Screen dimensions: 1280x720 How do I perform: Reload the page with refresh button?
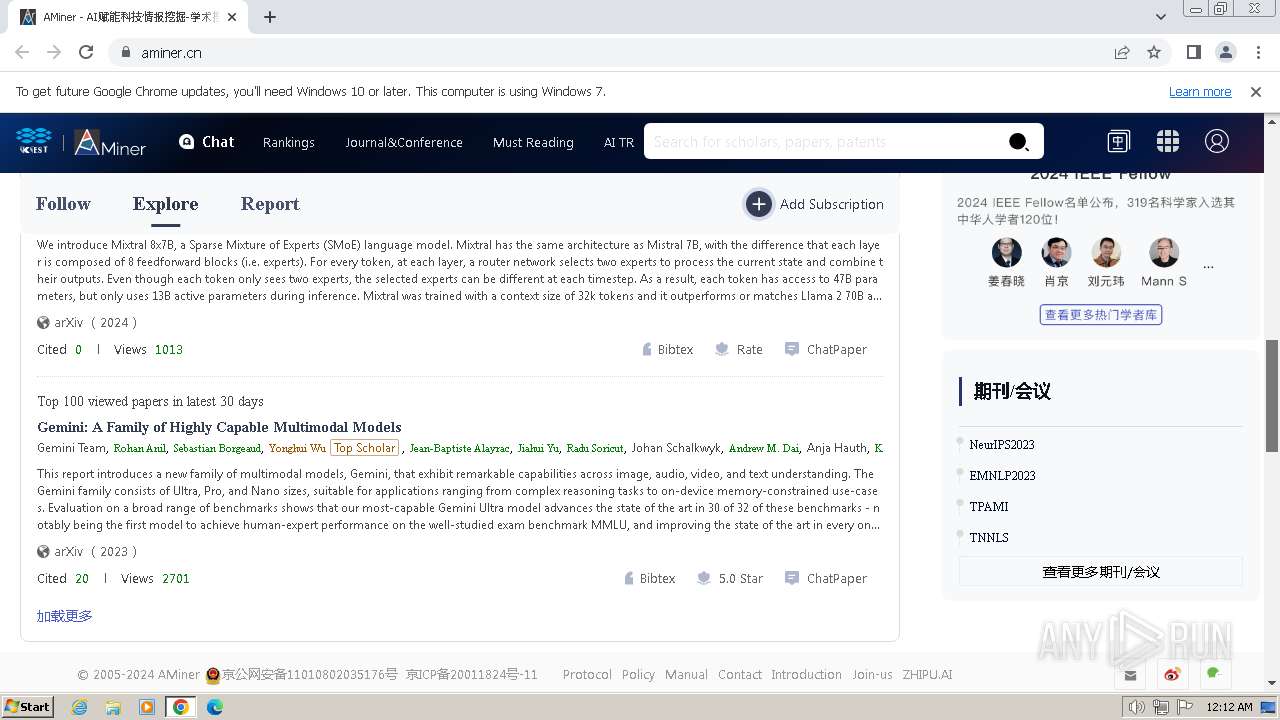(86, 52)
